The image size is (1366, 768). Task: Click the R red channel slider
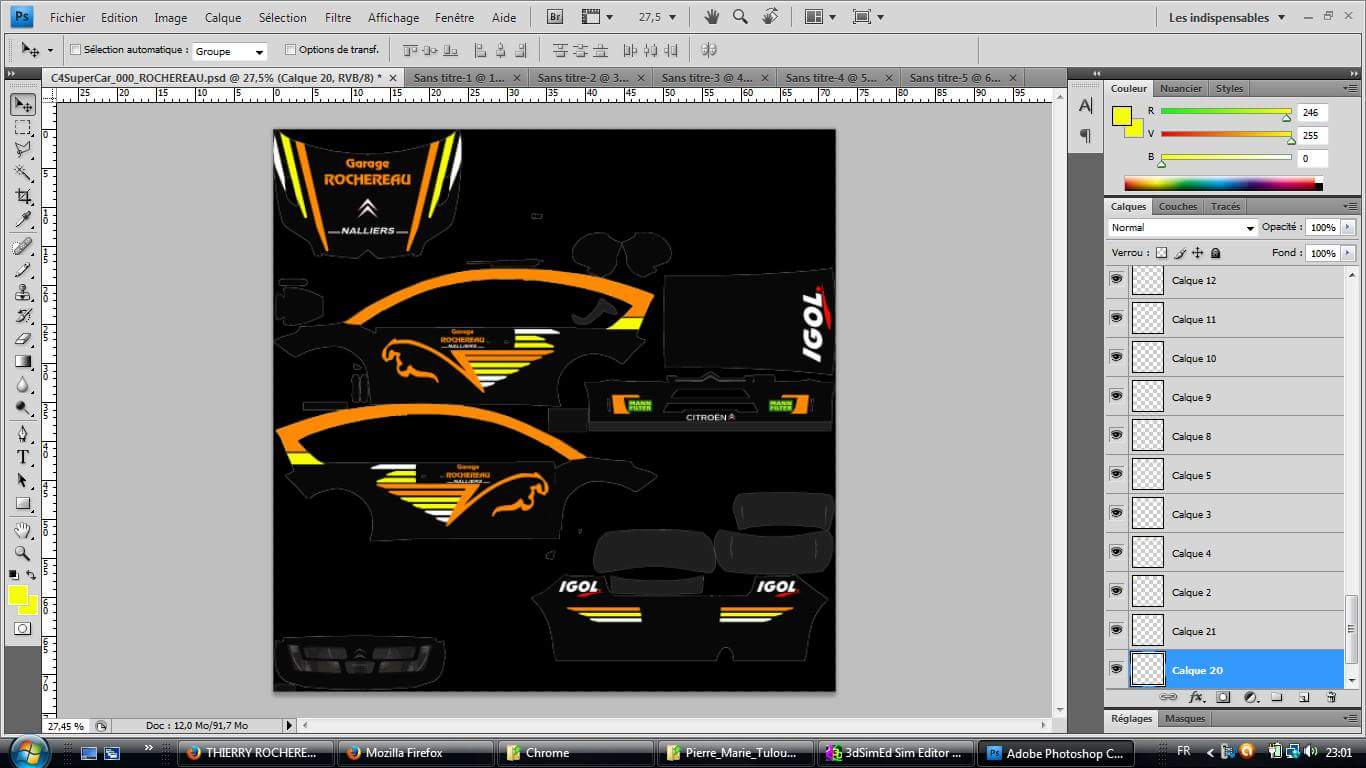click(1226, 112)
